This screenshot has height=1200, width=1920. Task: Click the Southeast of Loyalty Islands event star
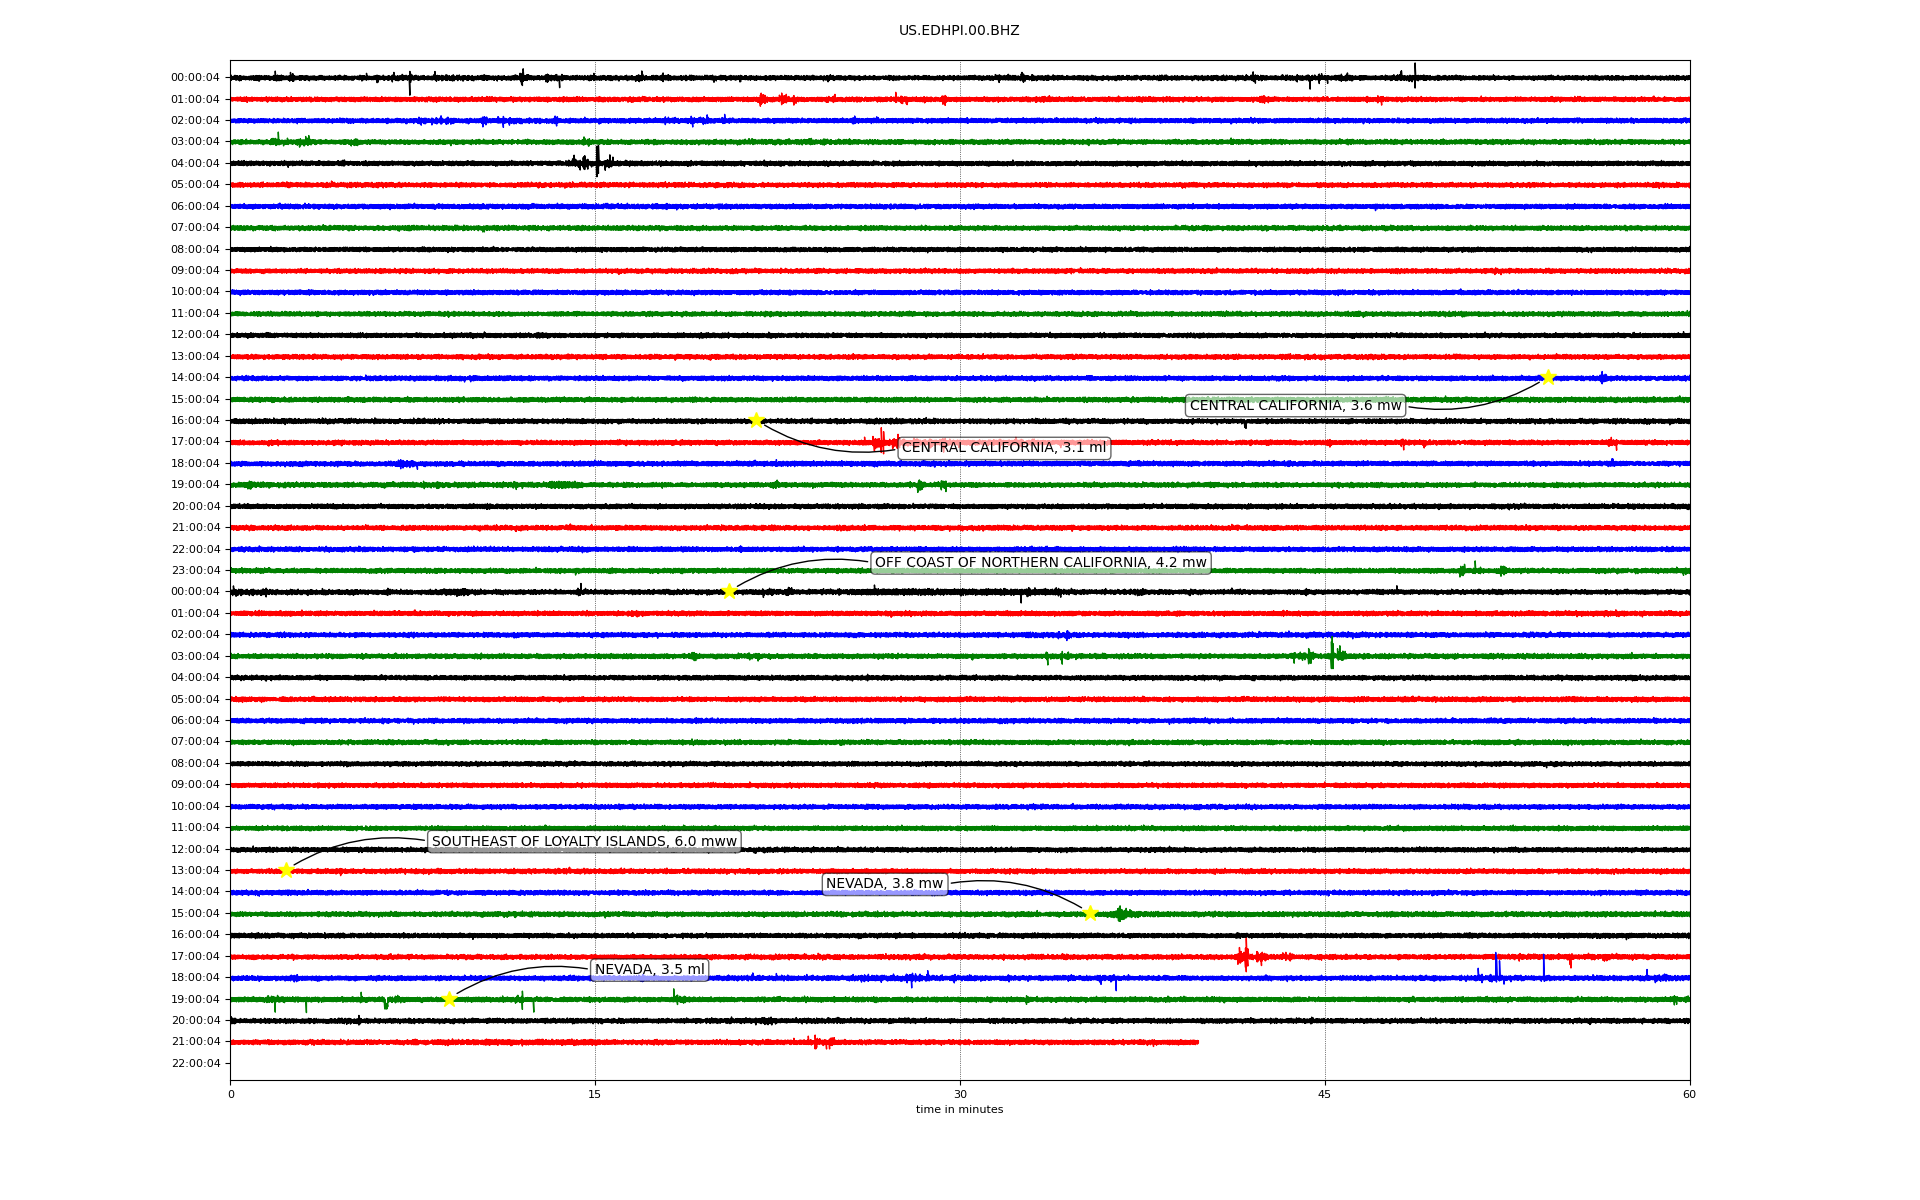pyautogui.click(x=286, y=870)
